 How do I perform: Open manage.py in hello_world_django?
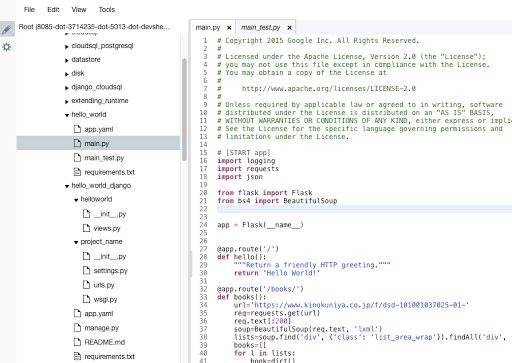tap(101, 328)
